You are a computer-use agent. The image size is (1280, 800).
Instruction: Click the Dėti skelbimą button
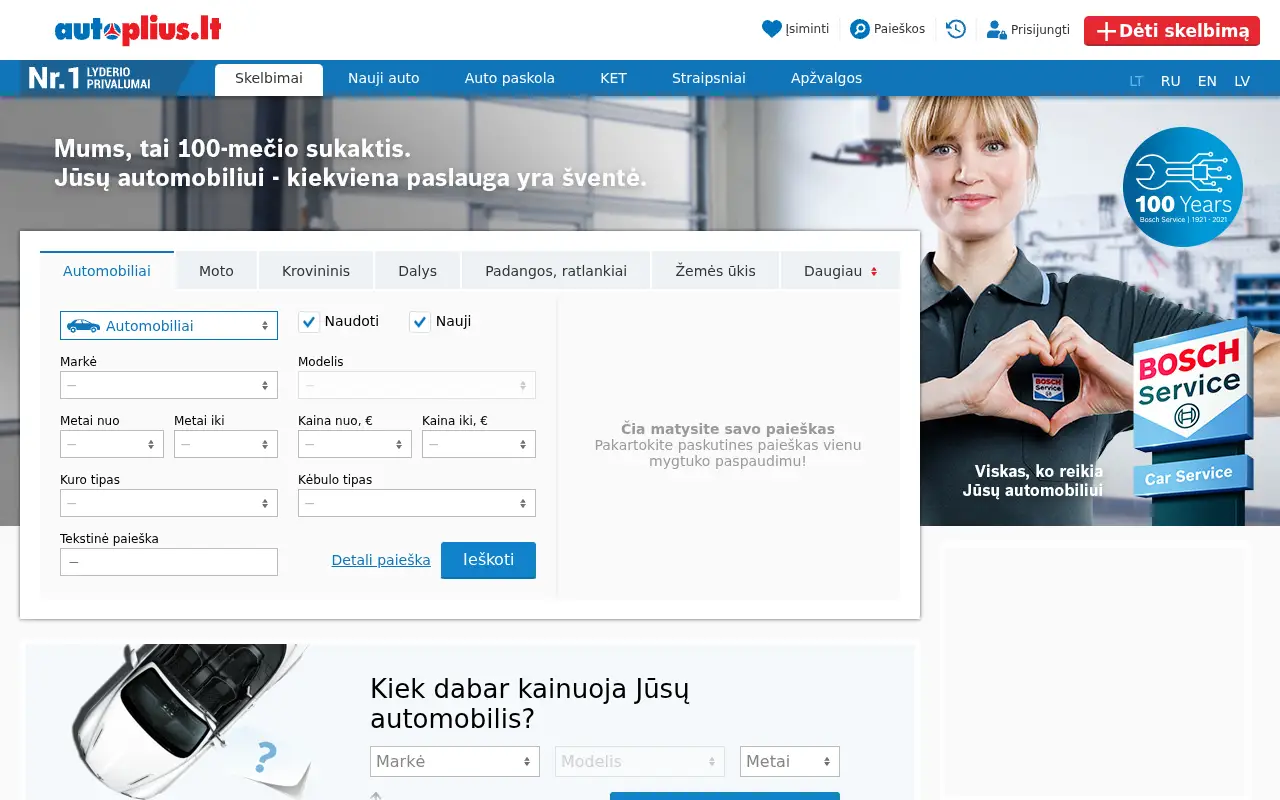(x=1172, y=31)
